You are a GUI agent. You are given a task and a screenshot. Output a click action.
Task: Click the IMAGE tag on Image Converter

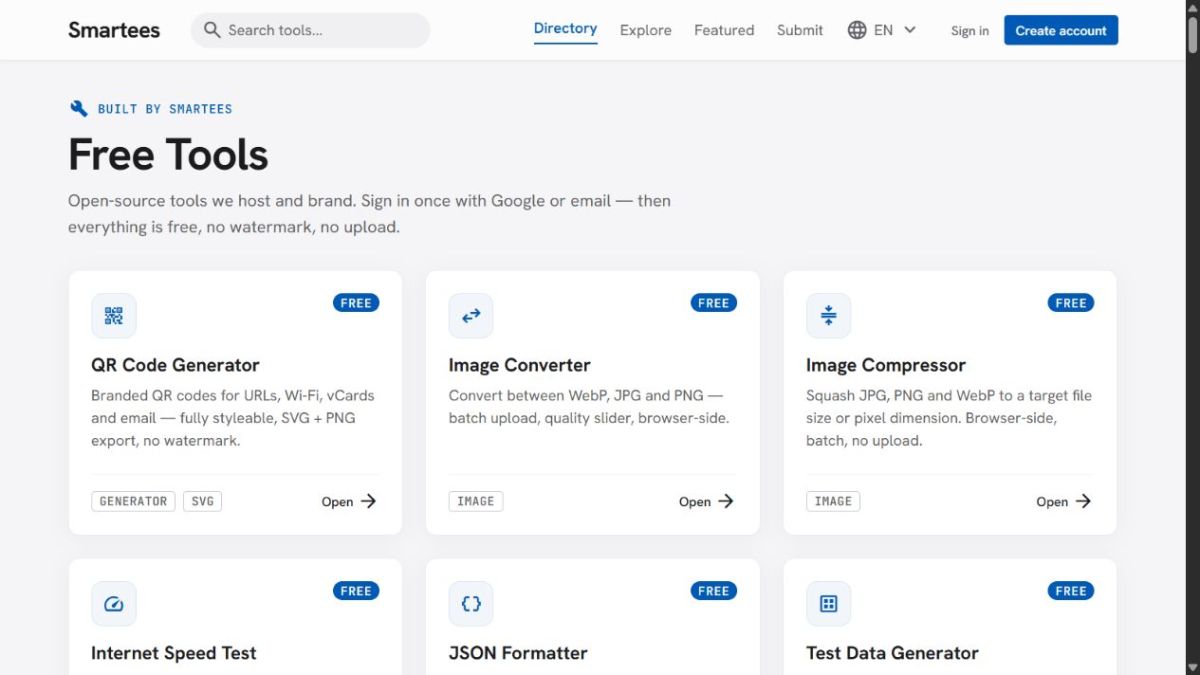(476, 502)
